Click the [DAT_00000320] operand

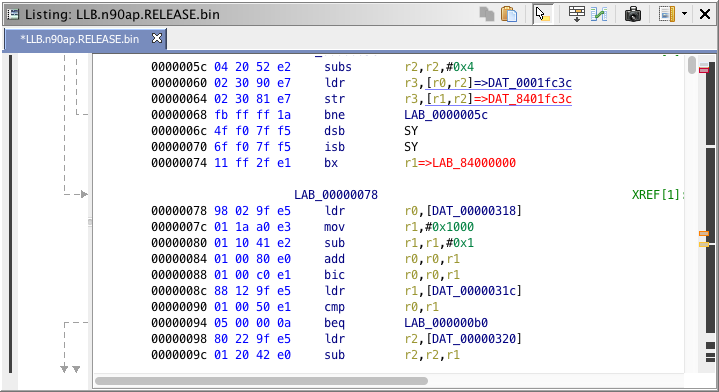pyautogui.click(x=474, y=339)
